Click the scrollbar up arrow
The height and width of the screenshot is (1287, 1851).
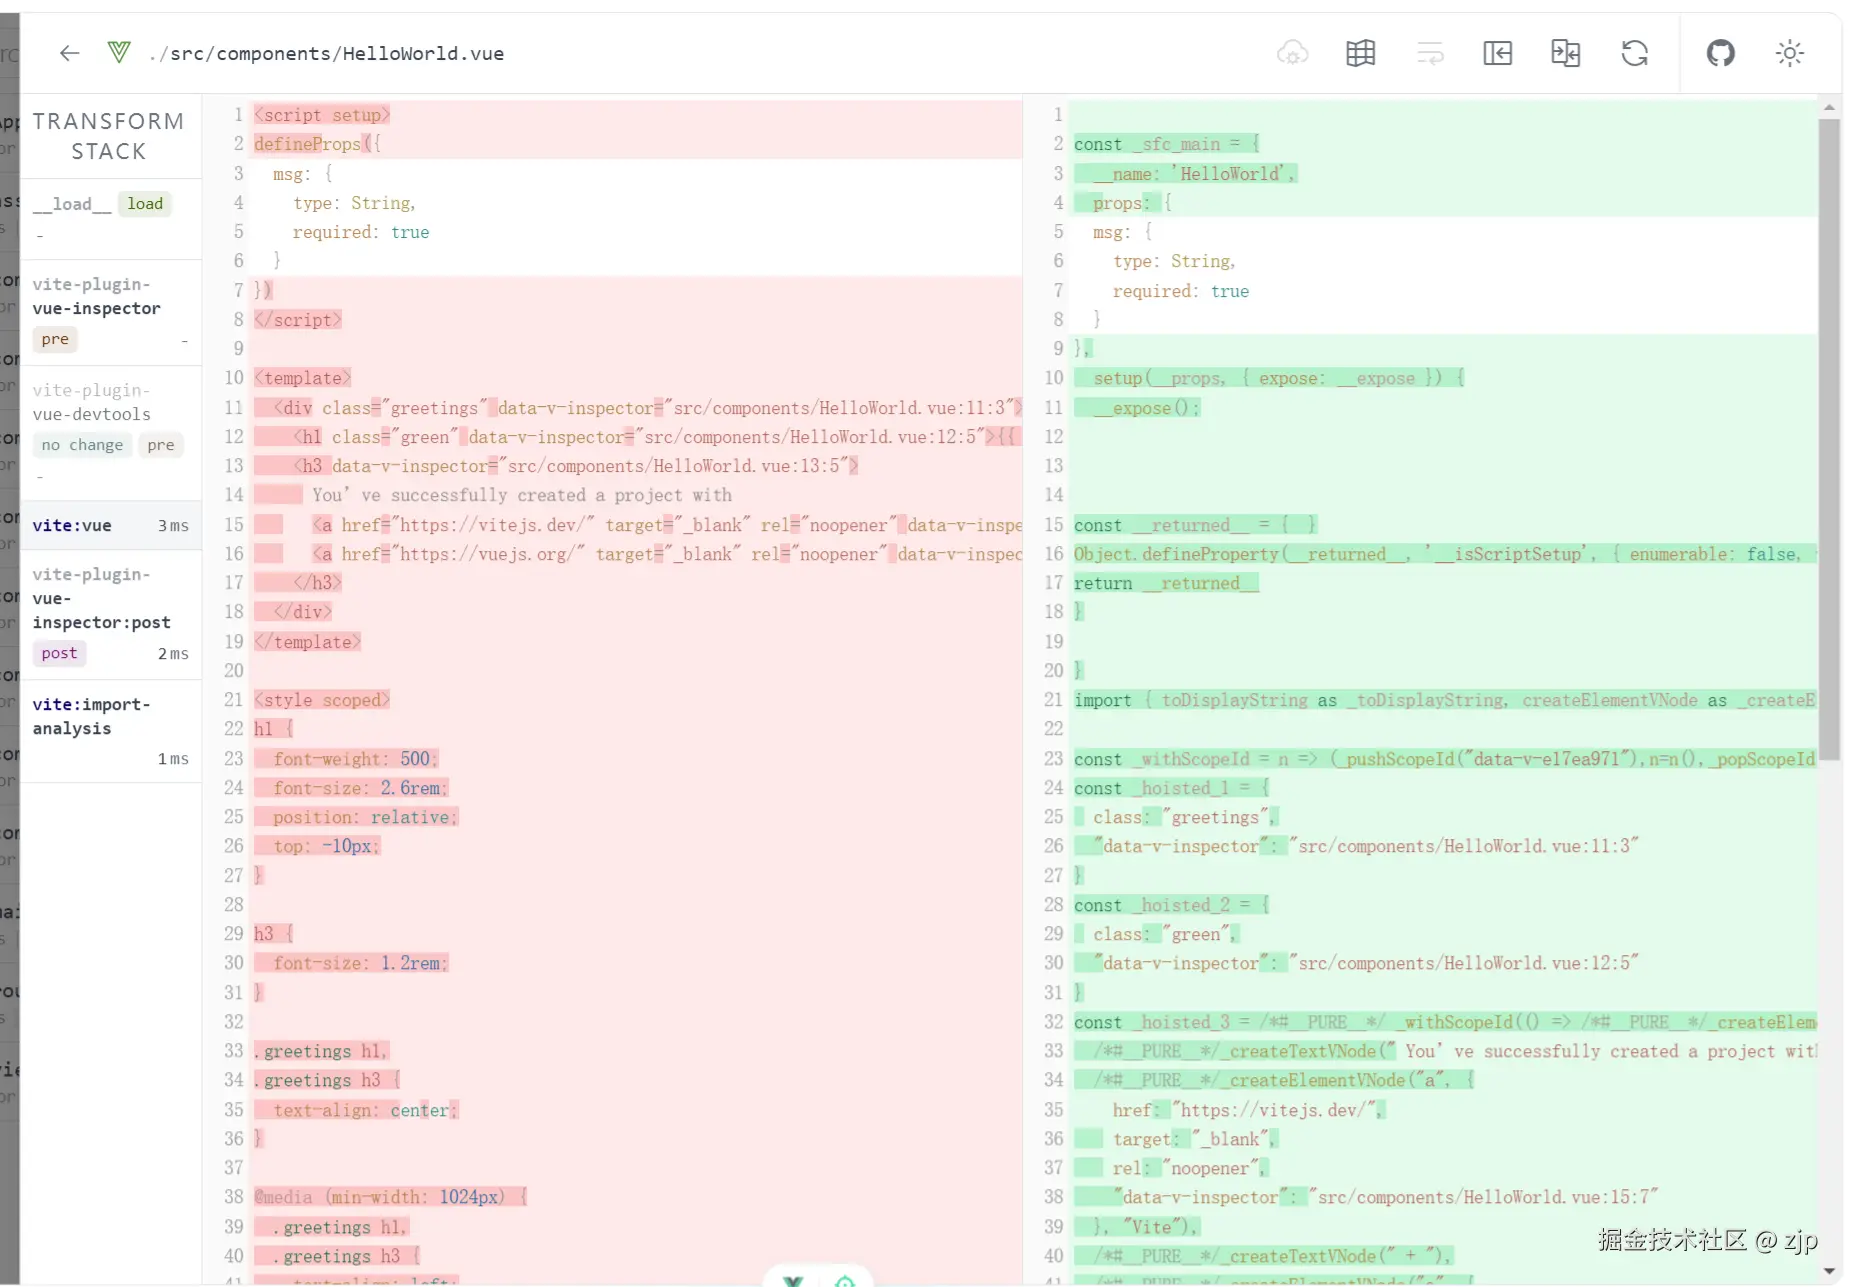(x=1829, y=106)
